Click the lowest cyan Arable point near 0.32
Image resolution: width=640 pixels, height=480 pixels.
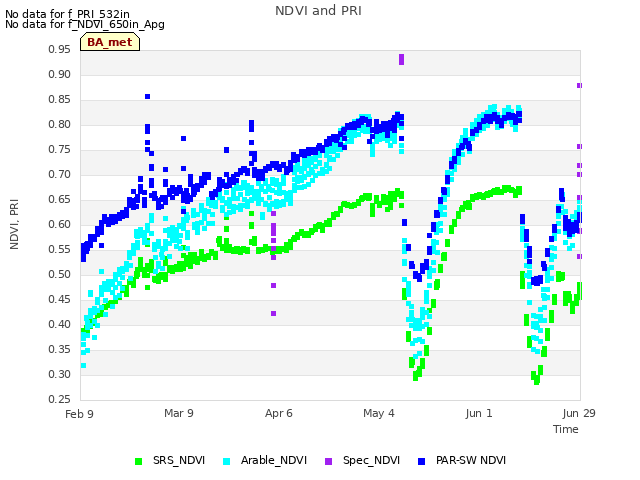click(83, 366)
